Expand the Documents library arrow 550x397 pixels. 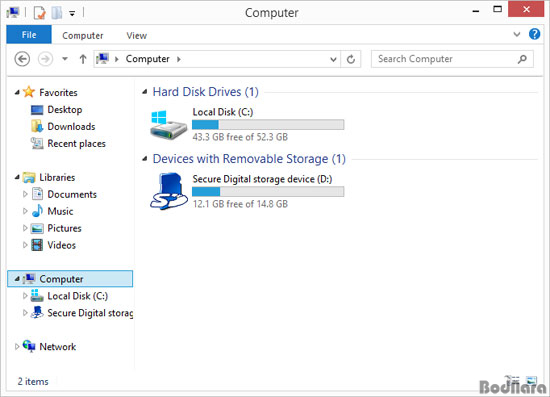25,194
